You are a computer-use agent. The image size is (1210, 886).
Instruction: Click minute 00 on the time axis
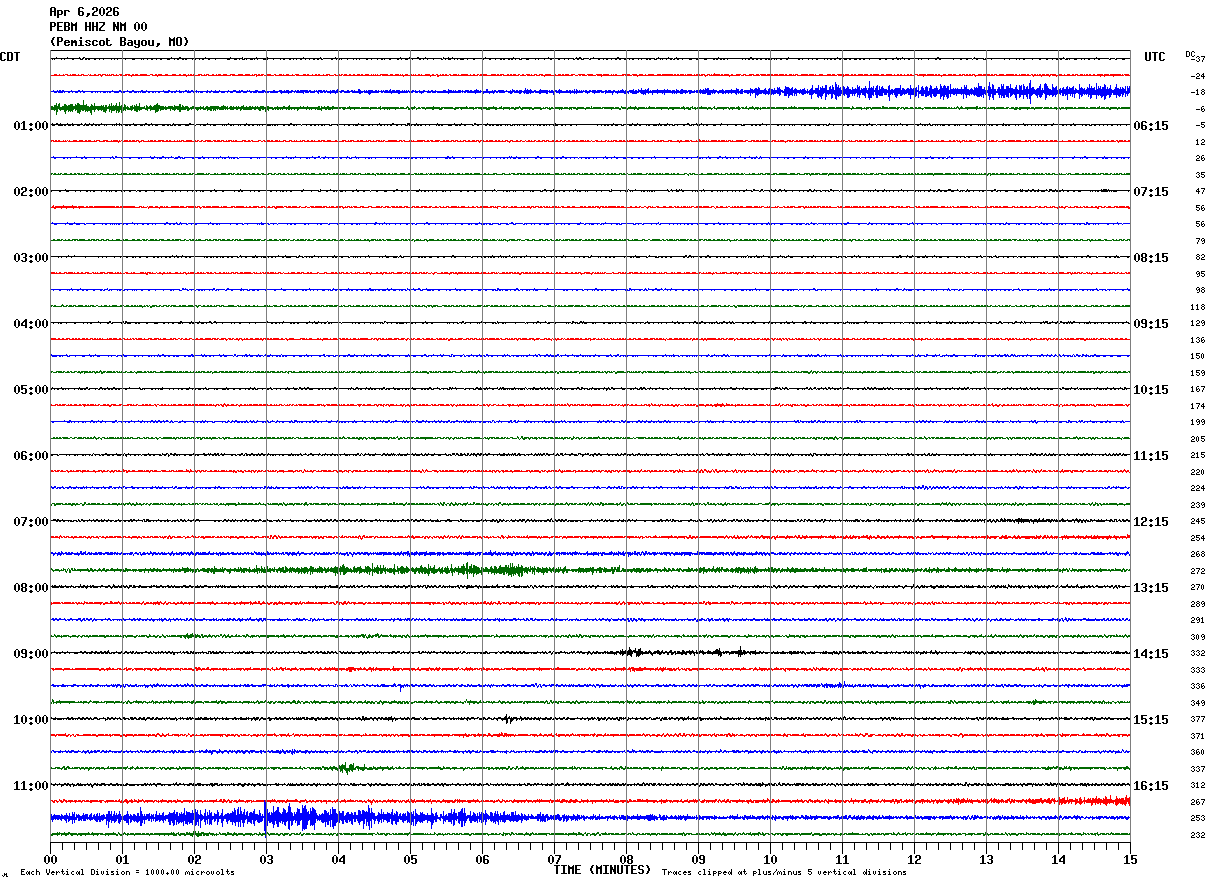[x=50, y=859]
